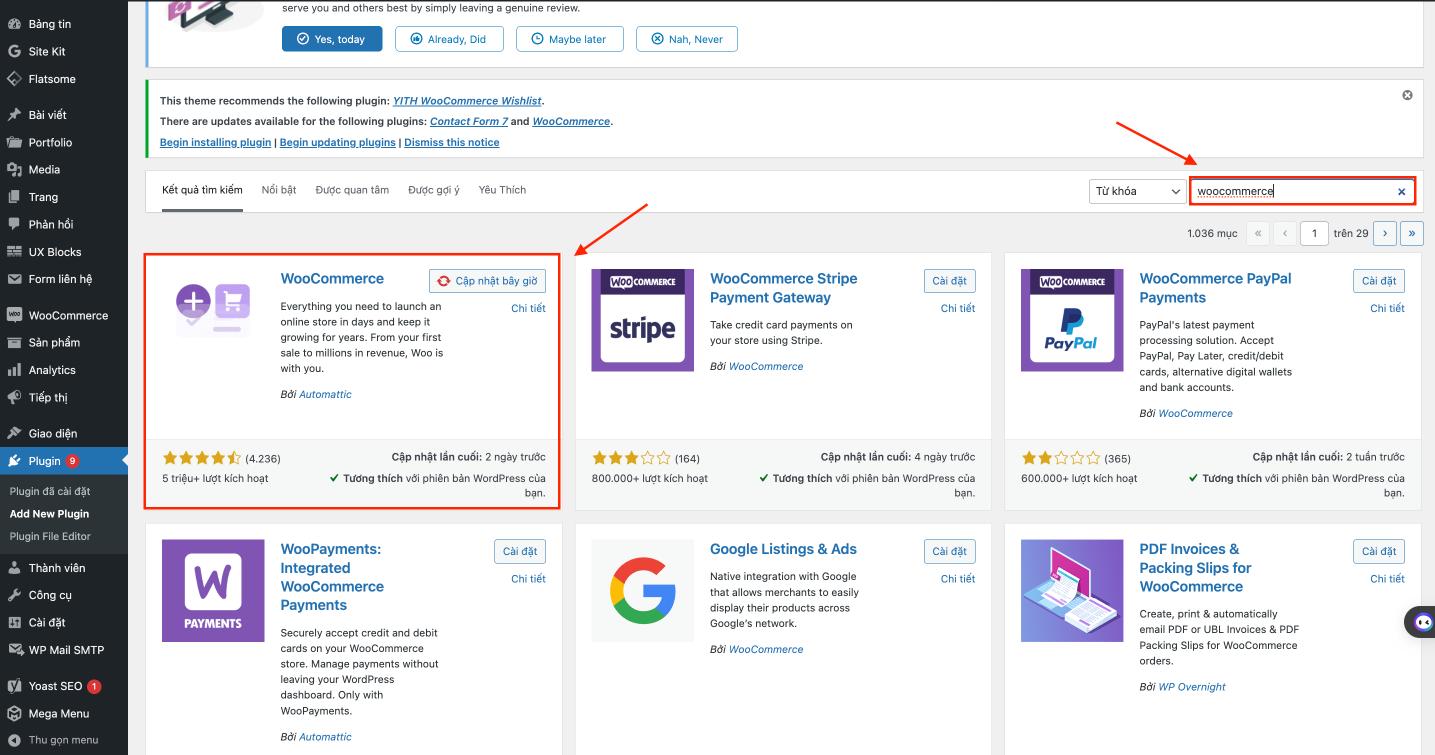Jump to the last results page

click(x=1412, y=233)
